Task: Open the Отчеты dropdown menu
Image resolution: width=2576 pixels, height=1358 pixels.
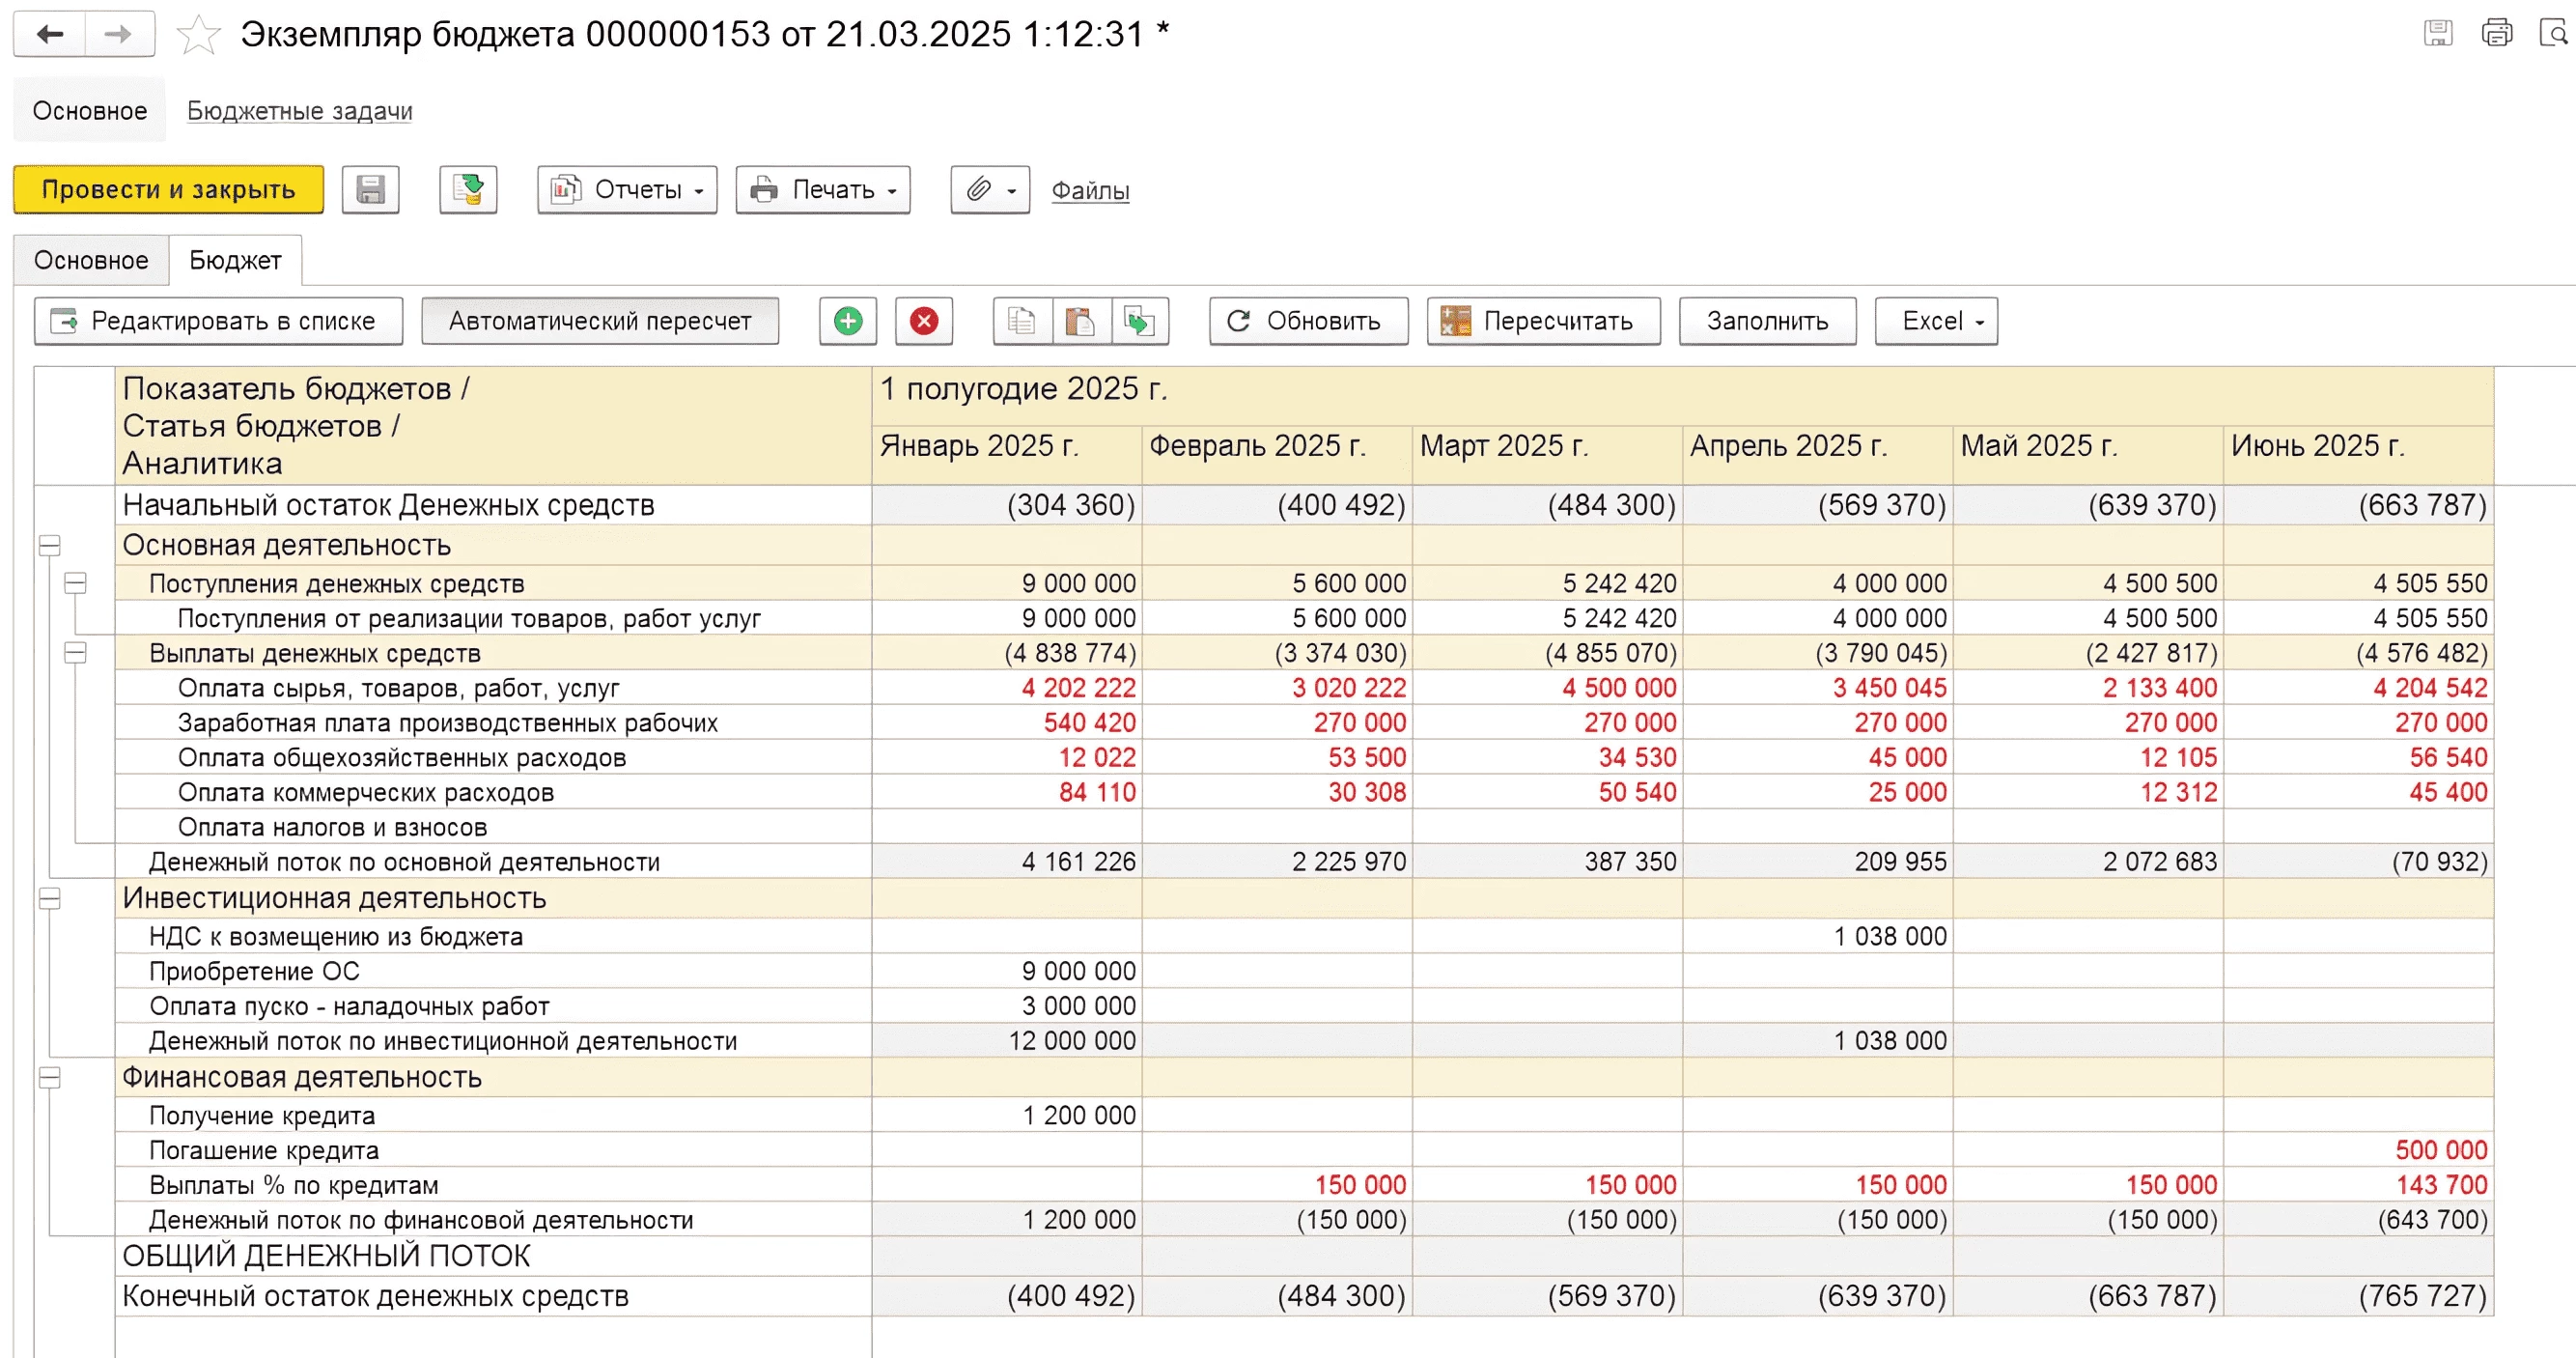Action: click(627, 189)
